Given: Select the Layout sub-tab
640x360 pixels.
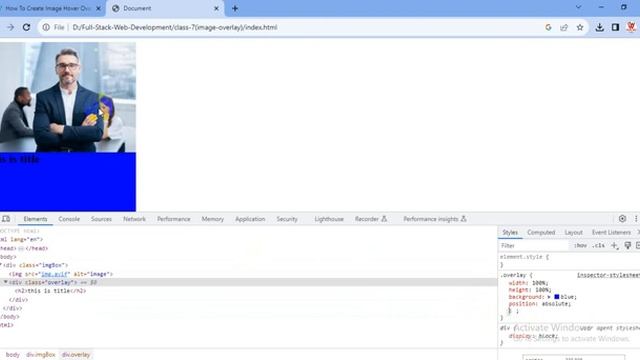Looking at the screenshot, I should 573,232.
